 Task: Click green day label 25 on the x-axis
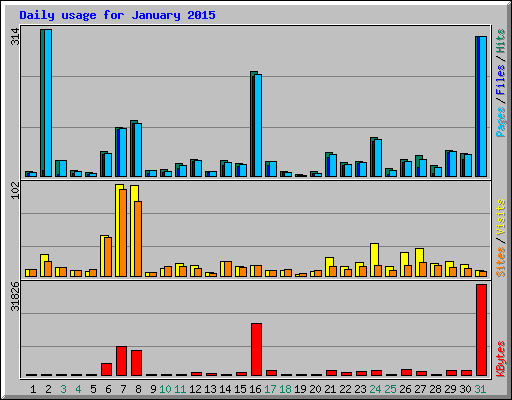390,389
